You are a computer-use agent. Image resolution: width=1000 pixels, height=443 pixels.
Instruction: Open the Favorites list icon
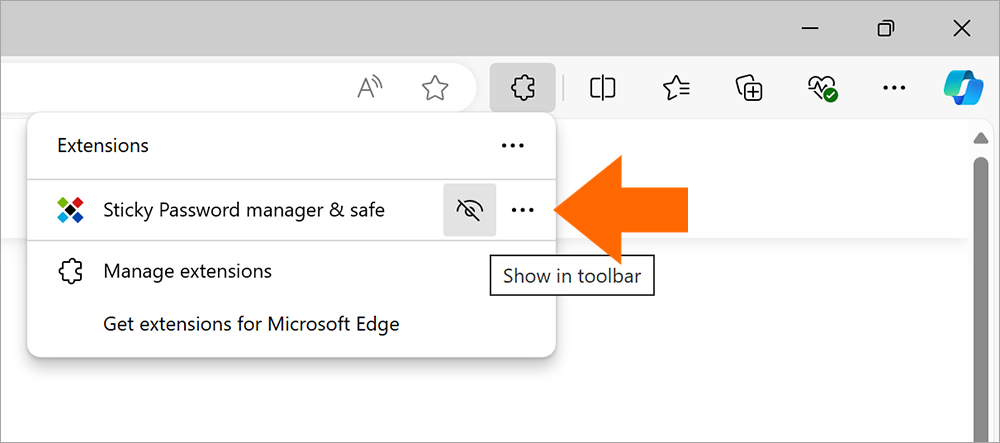(x=676, y=87)
